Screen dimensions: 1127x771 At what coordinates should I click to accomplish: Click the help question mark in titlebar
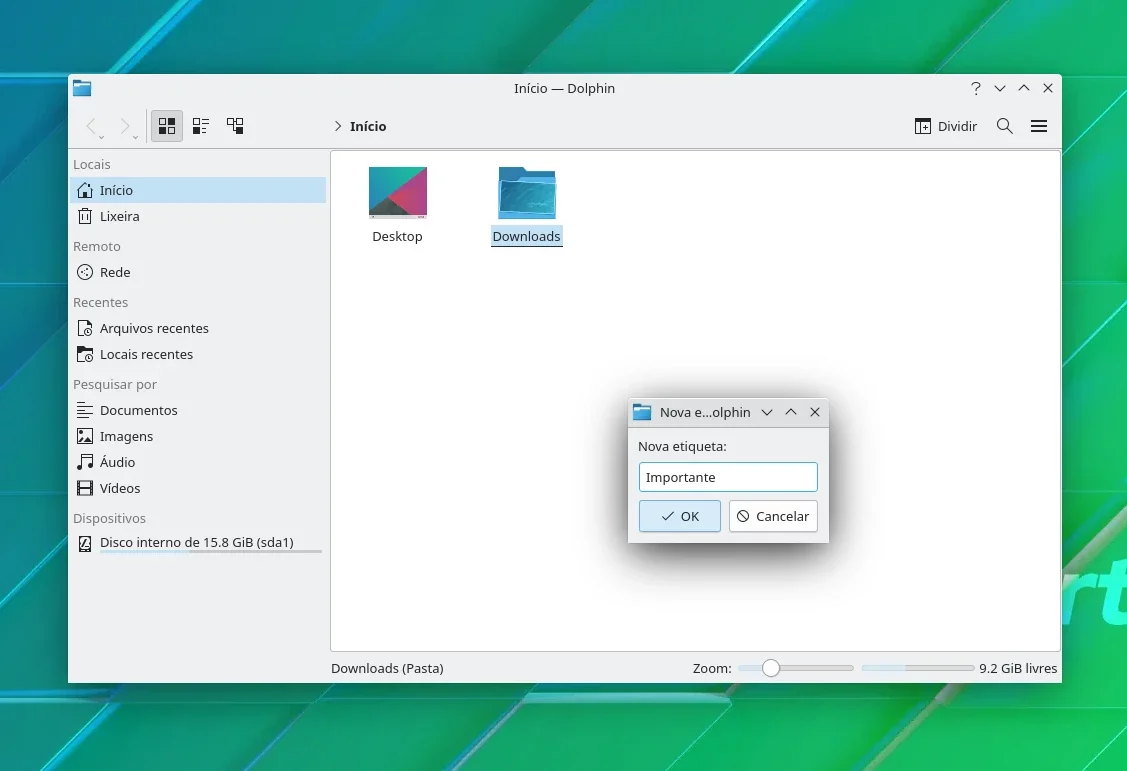tap(975, 88)
